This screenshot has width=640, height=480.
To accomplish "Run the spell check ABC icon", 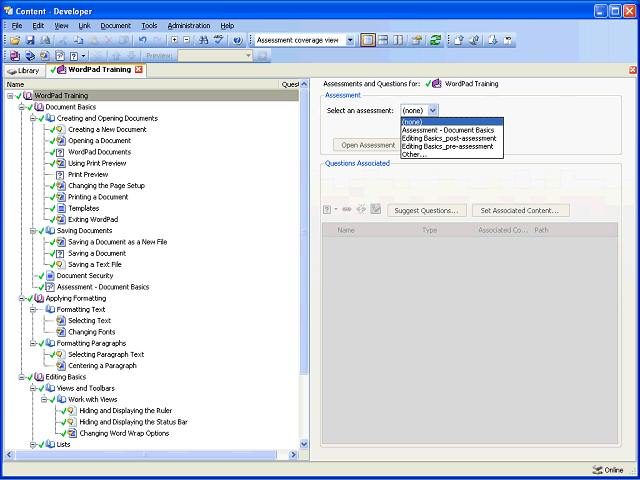I will 219,40.
